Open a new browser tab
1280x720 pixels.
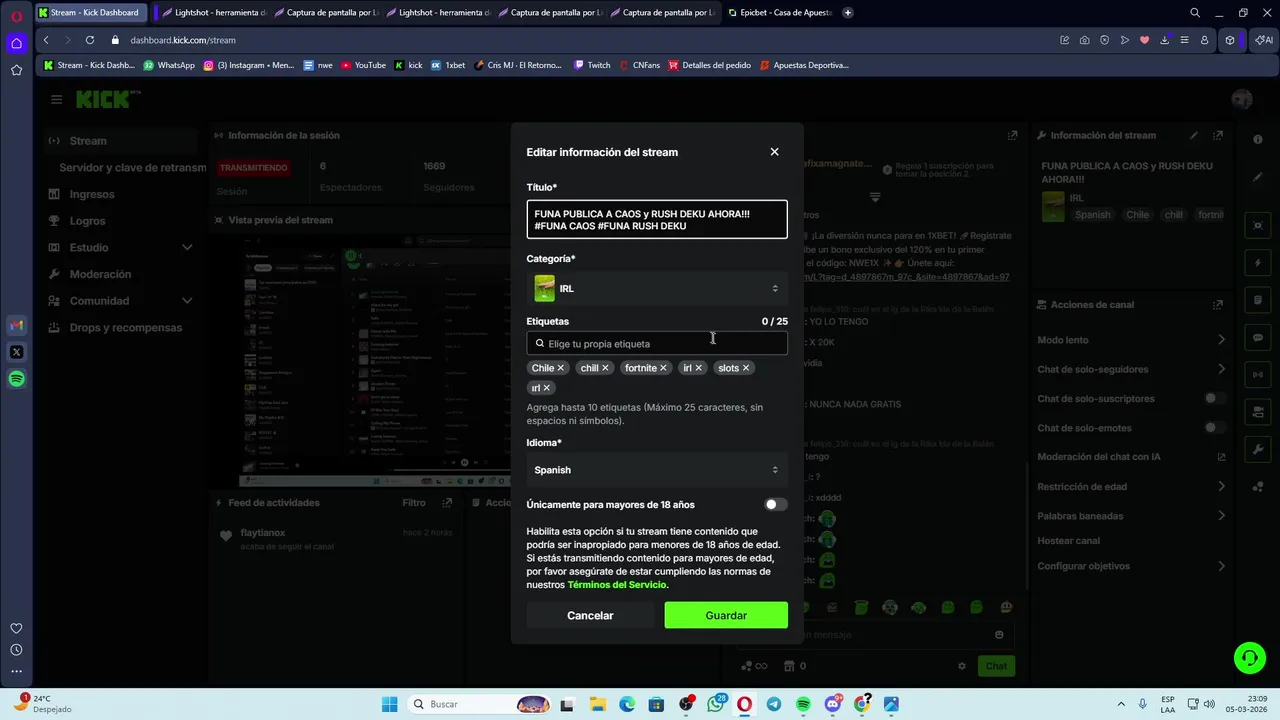pos(848,13)
